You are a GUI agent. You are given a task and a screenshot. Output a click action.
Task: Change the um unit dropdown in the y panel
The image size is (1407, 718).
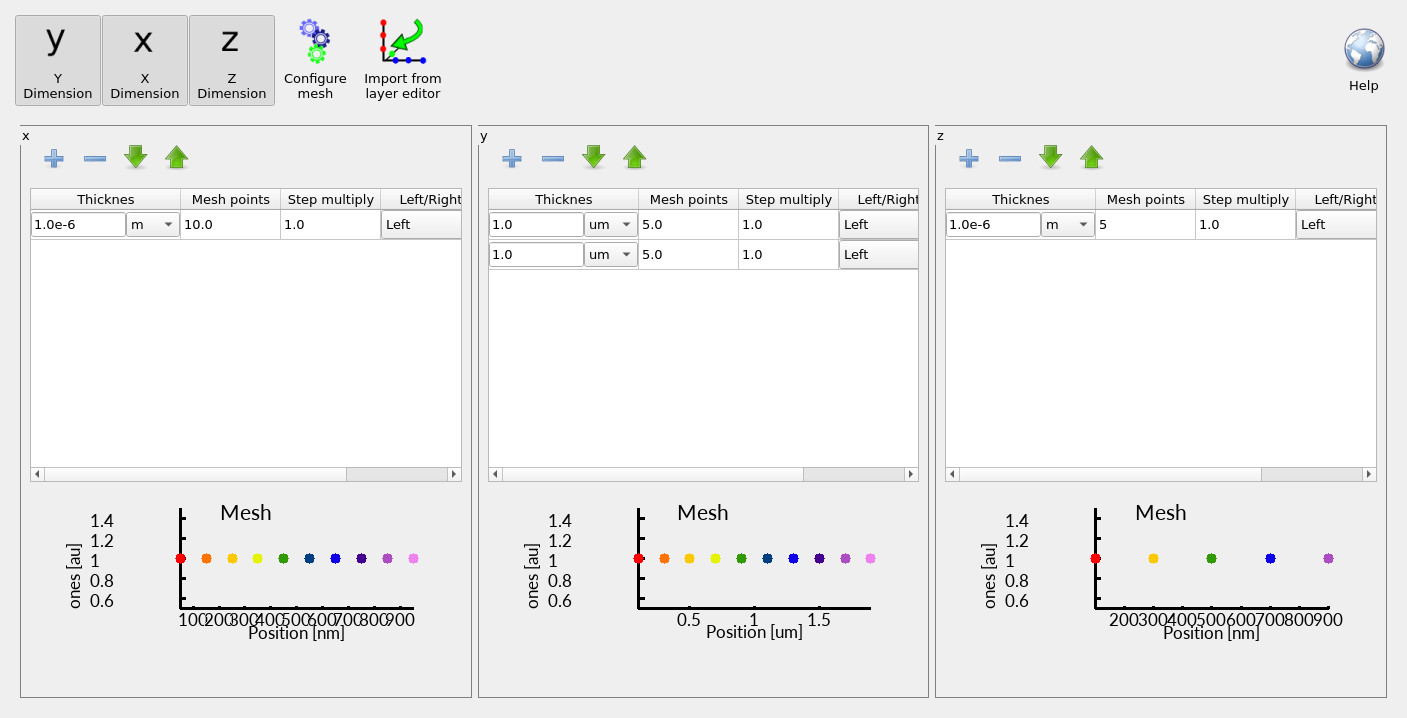(610, 224)
